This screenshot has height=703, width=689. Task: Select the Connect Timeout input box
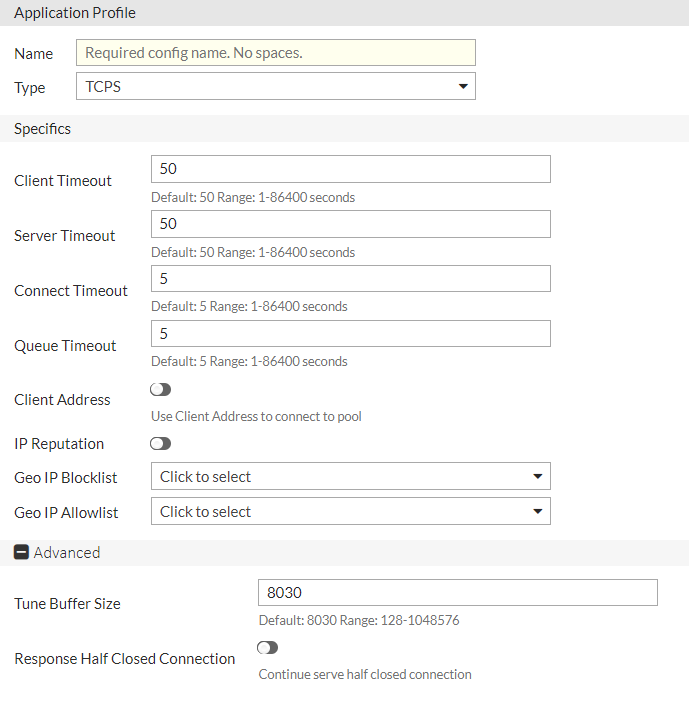point(350,279)
